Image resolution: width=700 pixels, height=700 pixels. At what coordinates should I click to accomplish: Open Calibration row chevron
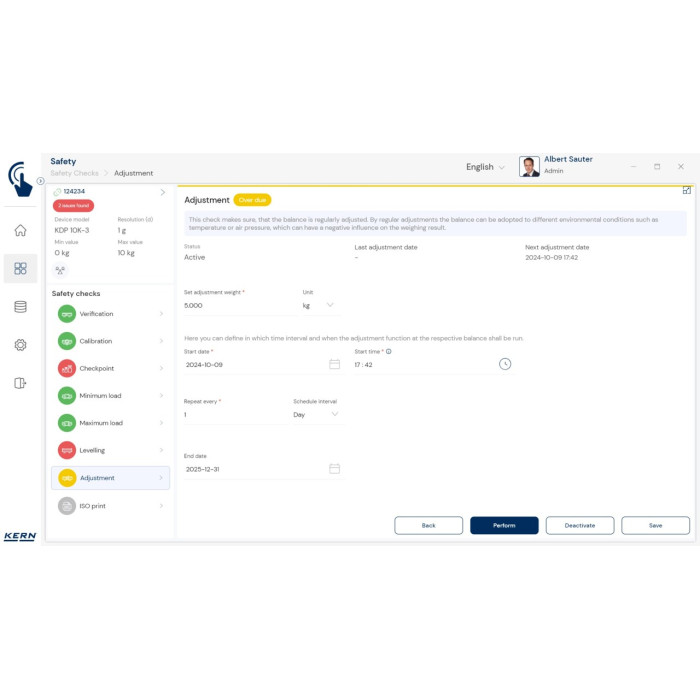(x=161, y=341)
